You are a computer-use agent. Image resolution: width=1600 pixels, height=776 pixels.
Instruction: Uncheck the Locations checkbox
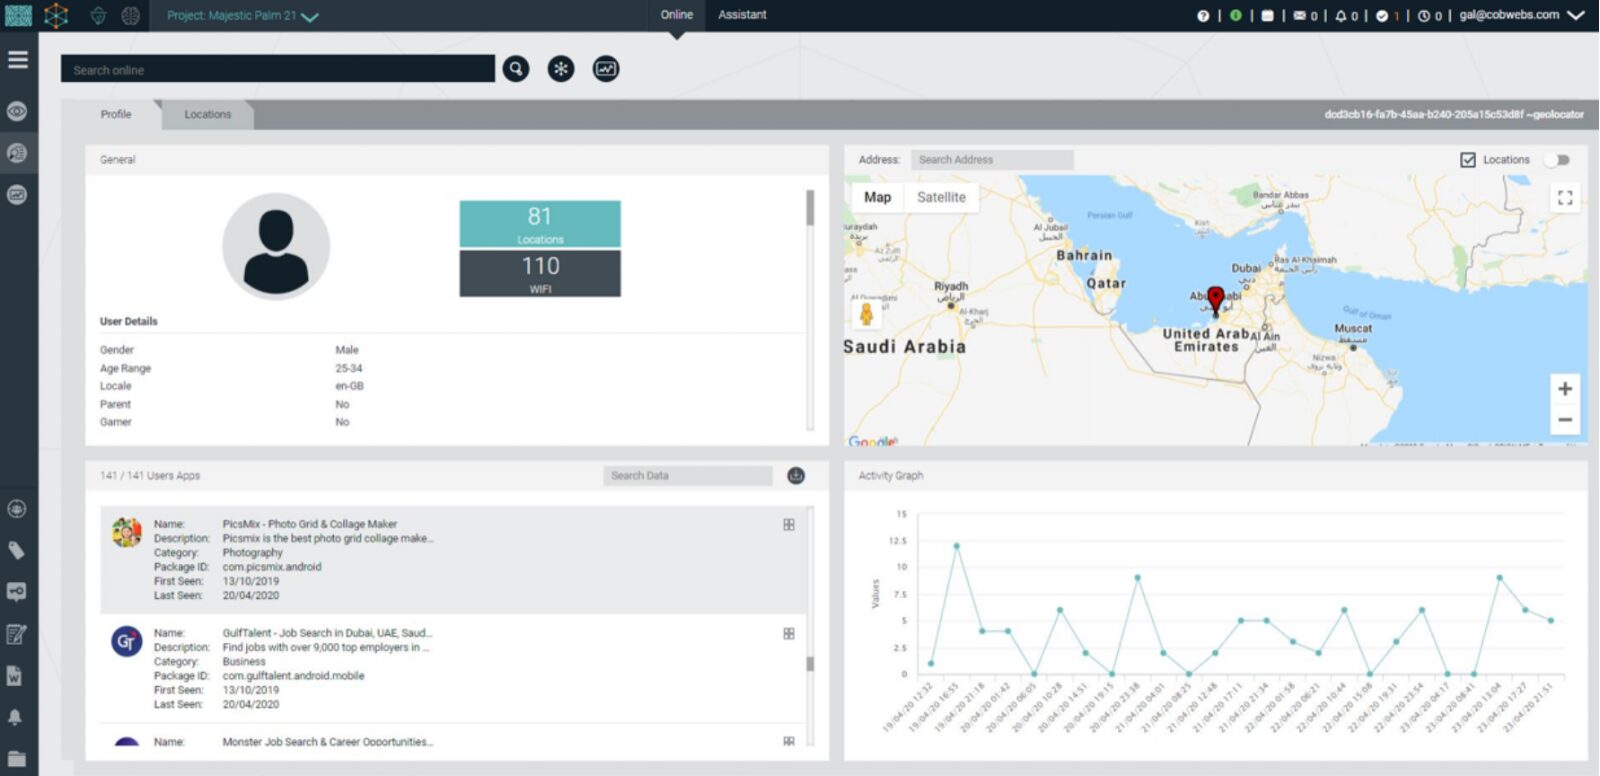[x=1468, y=160]
